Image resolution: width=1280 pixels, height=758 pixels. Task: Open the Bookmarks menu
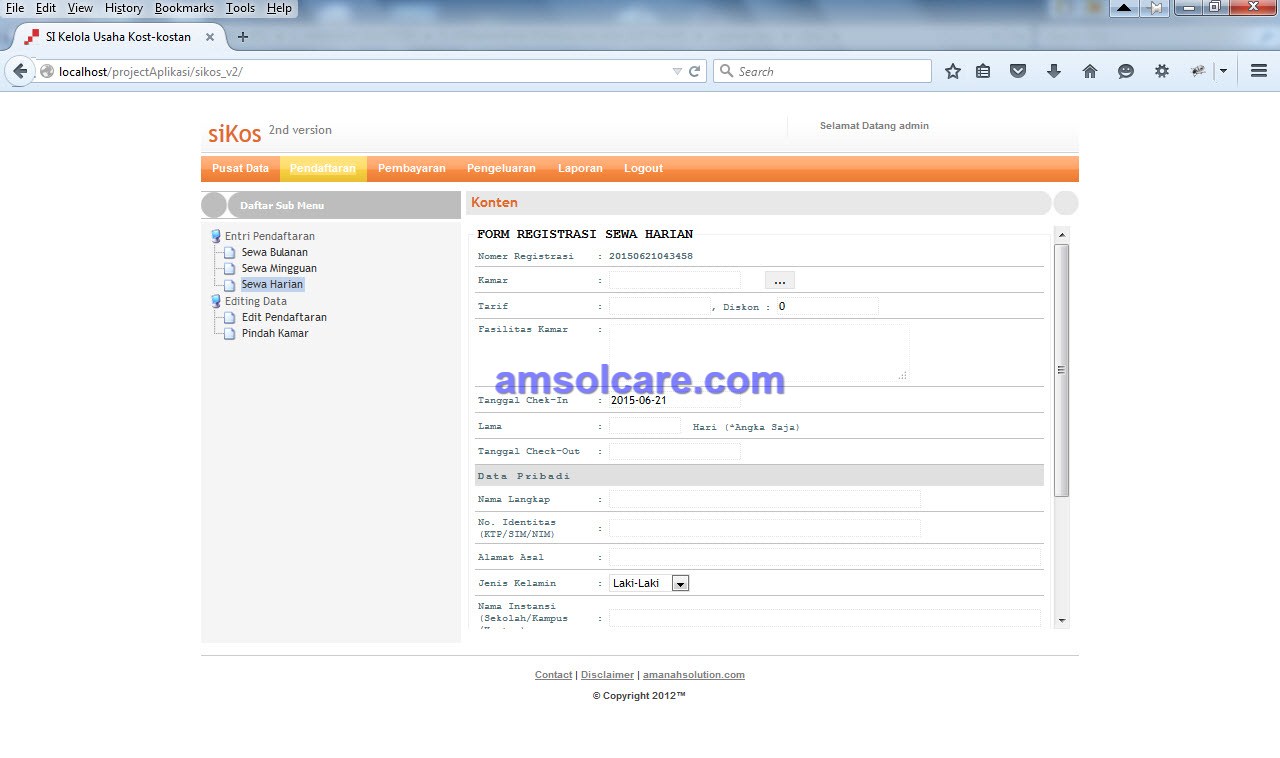click(x=184, y=8)
